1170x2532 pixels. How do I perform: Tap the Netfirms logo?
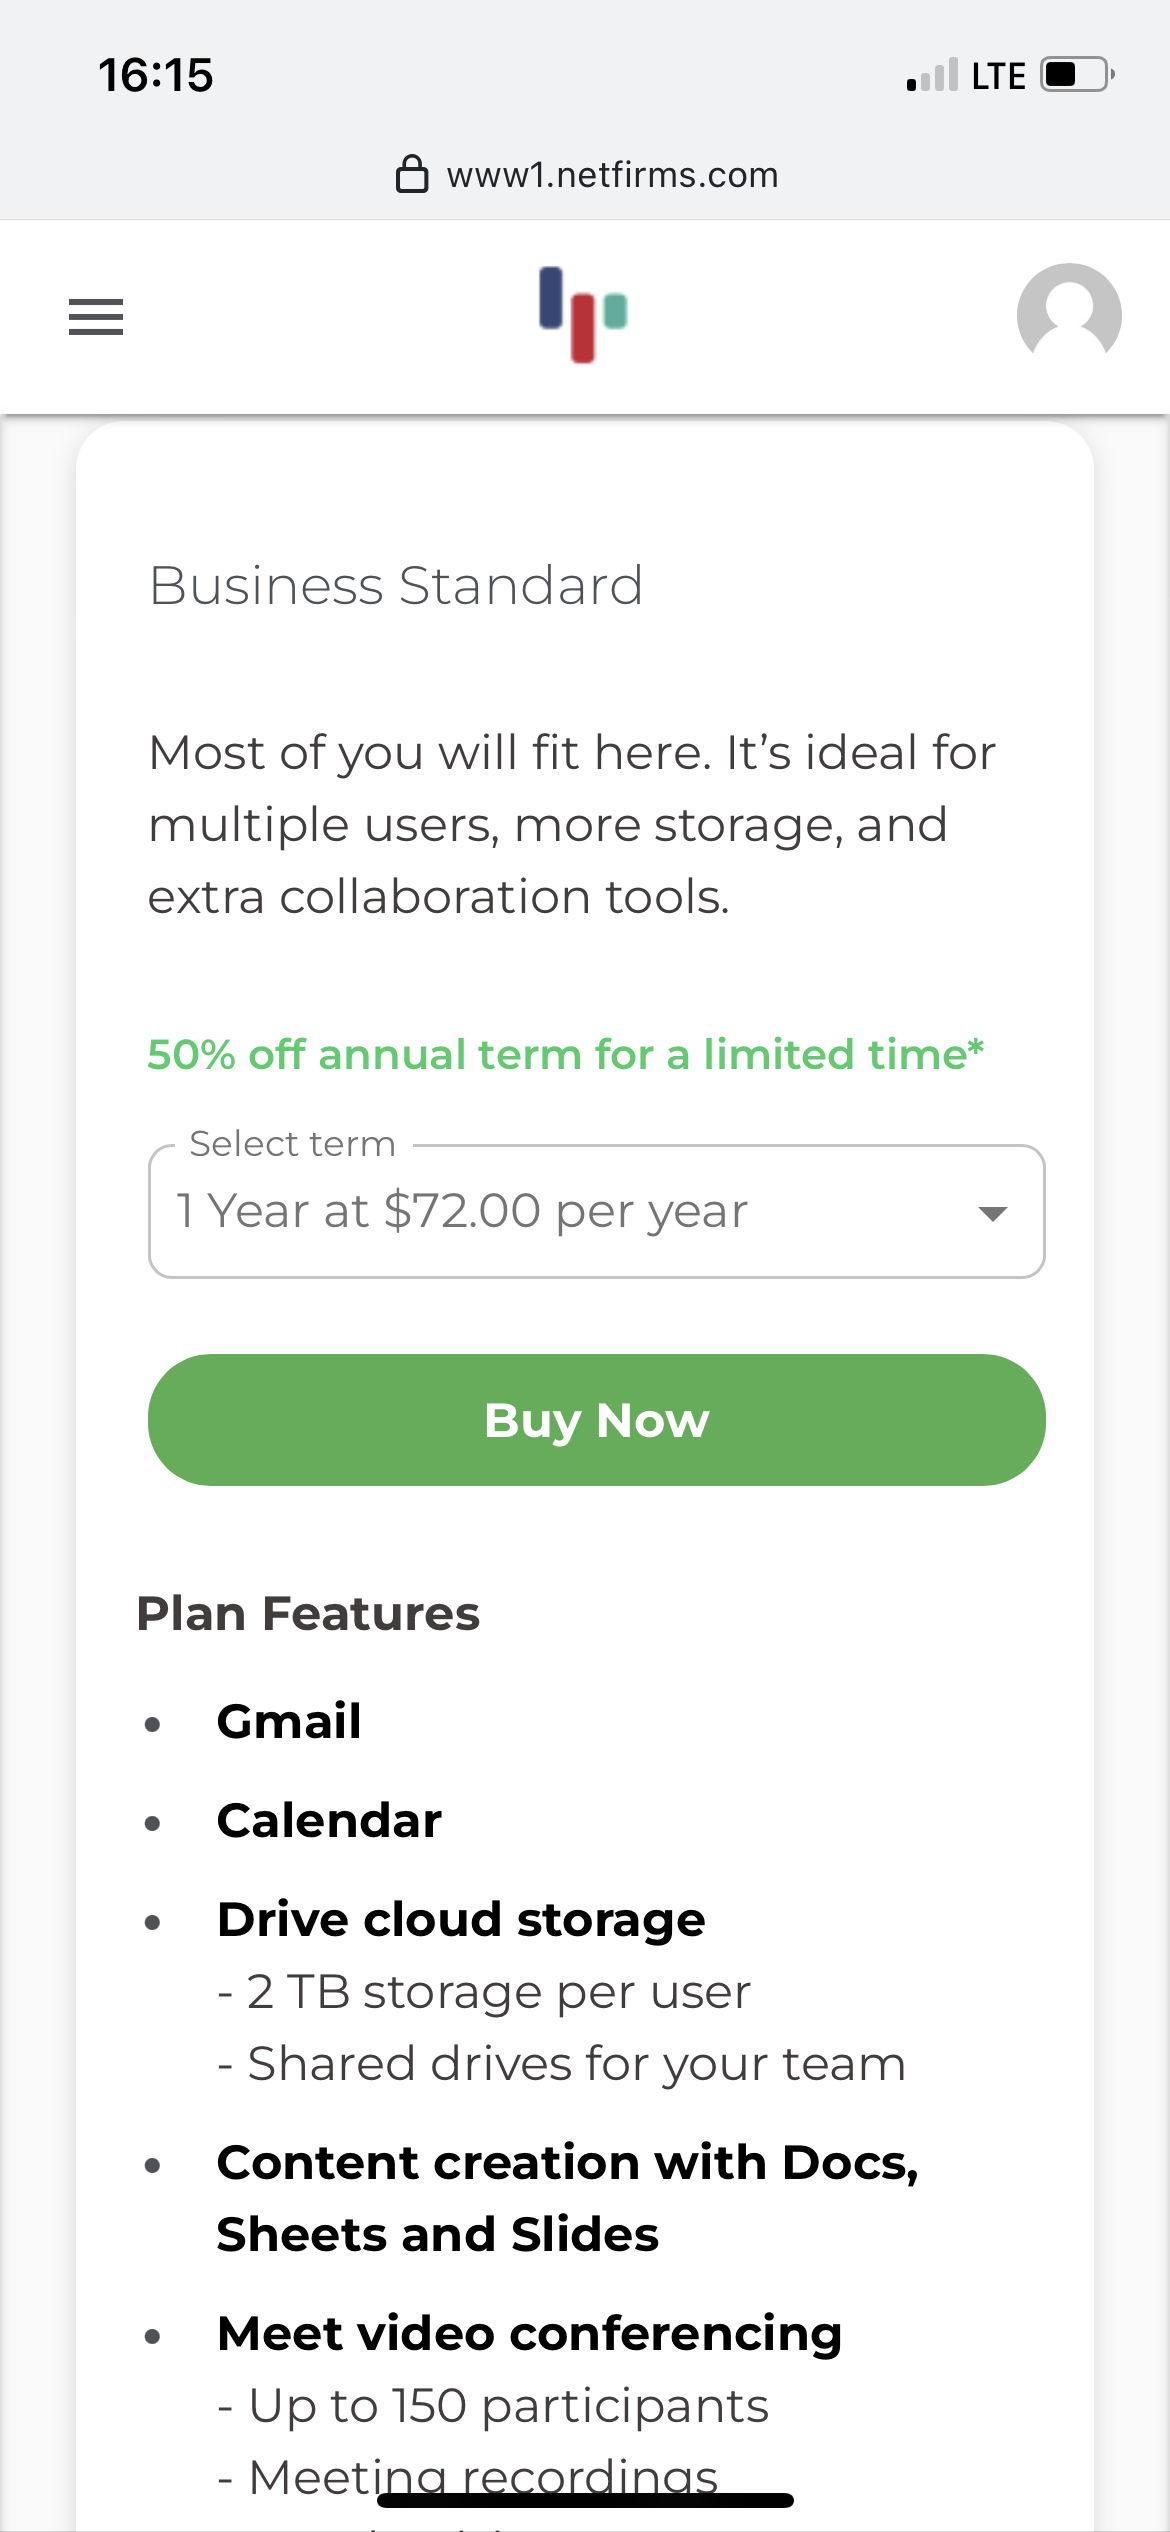[x=583, y=314]
